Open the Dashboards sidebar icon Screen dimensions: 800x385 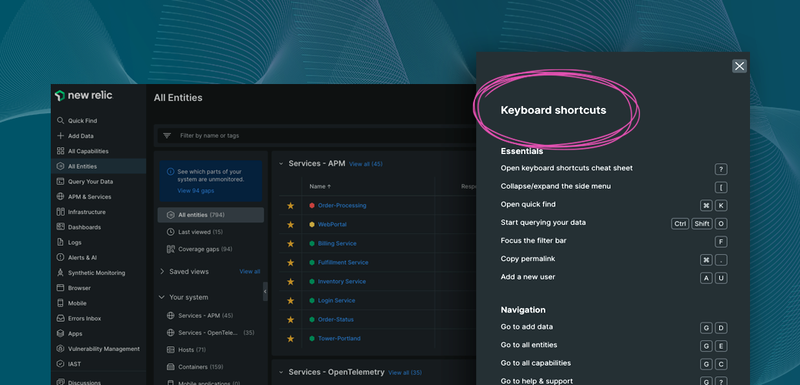pos(60,227)
